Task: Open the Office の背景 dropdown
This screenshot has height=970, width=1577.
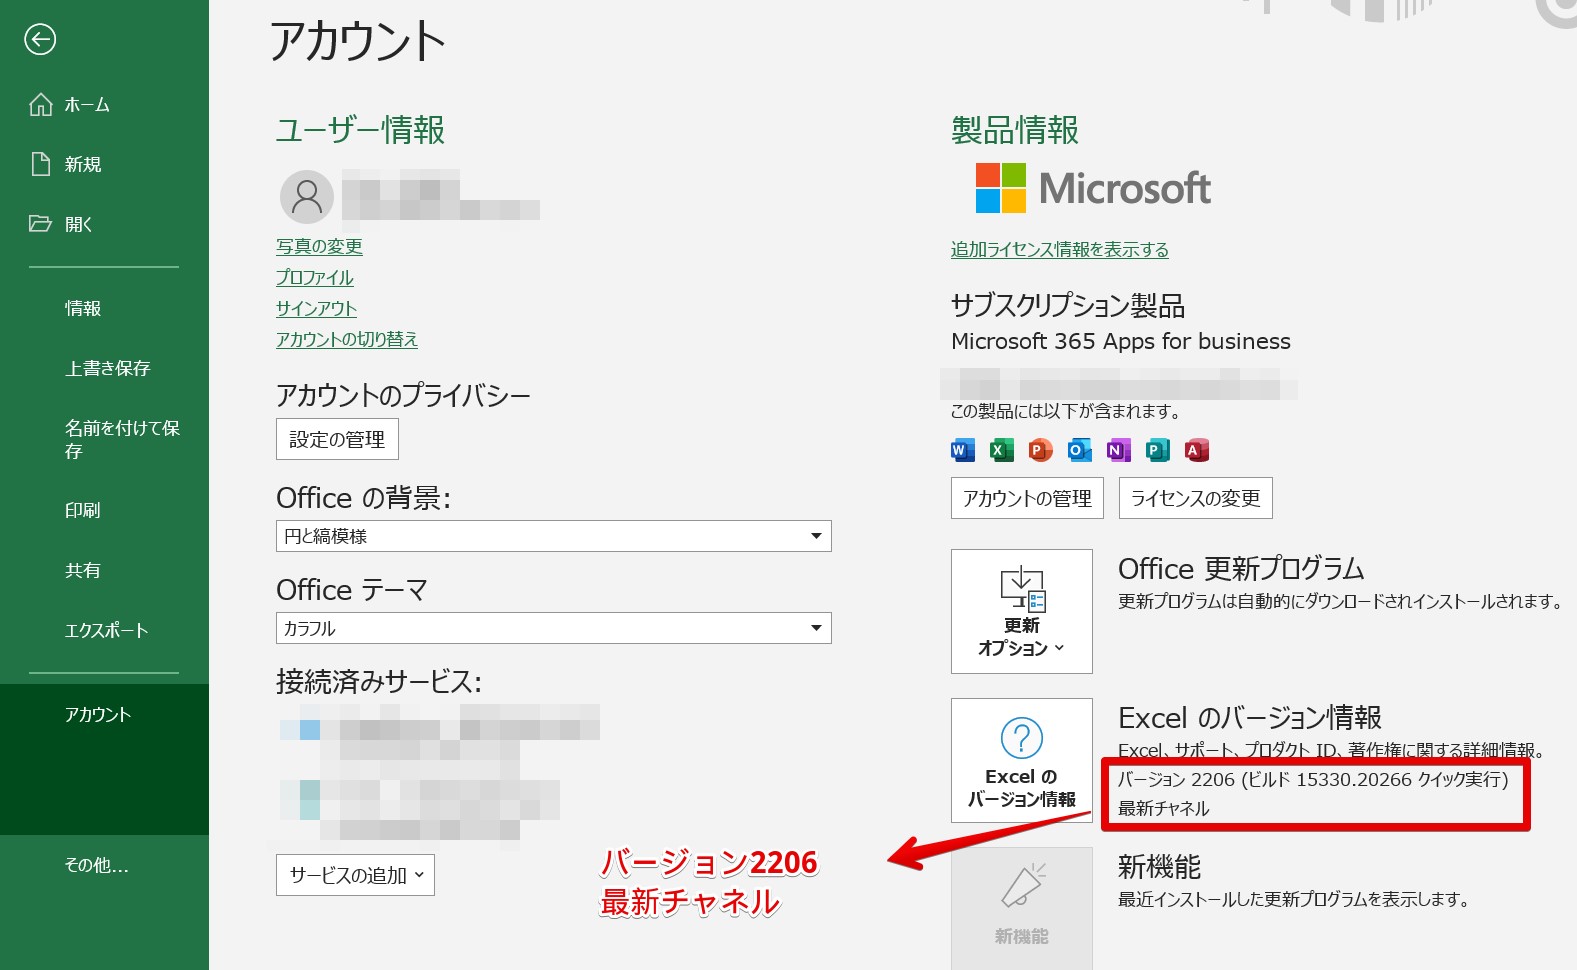Action: pyautogui.click(x=553, y=536)
